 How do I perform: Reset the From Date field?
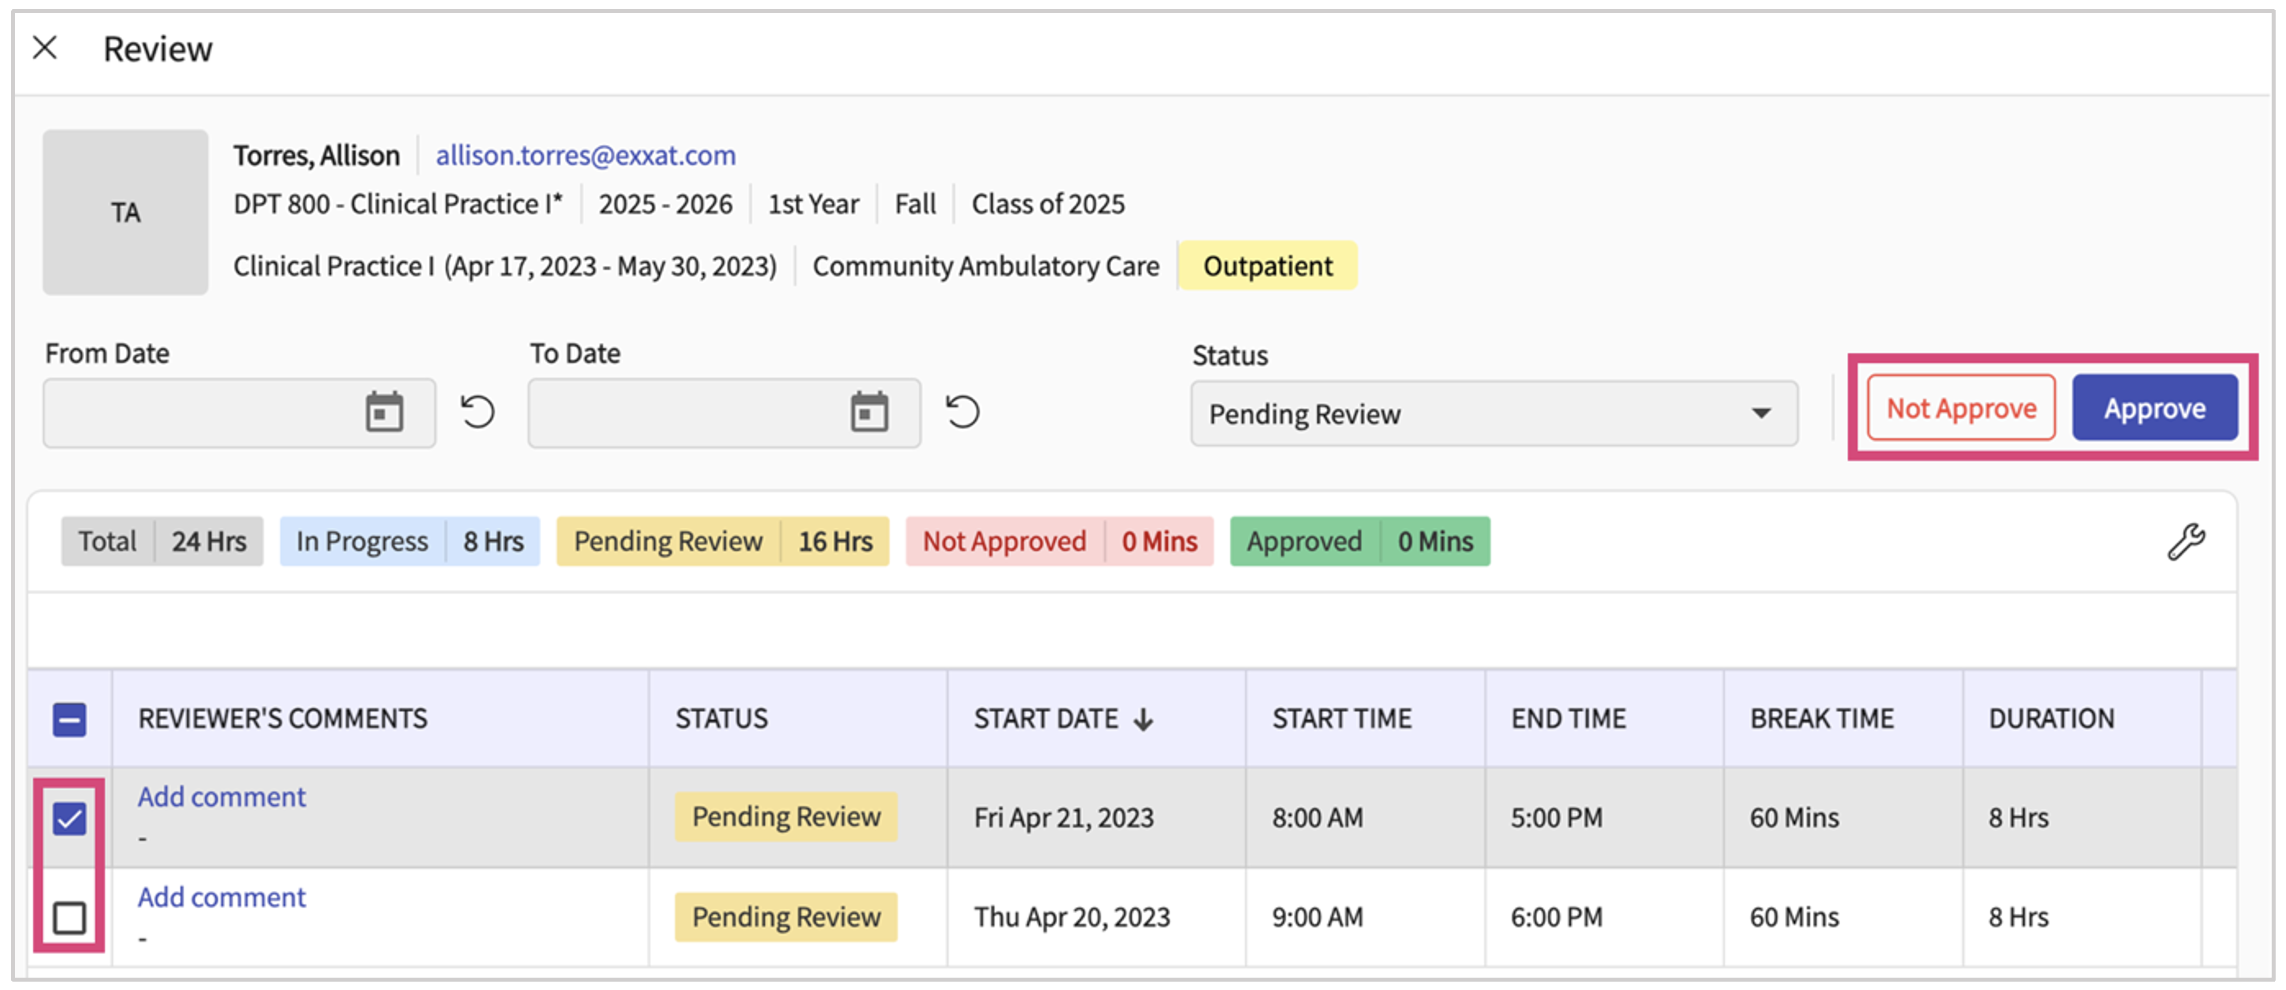click(x=478, y=412)
